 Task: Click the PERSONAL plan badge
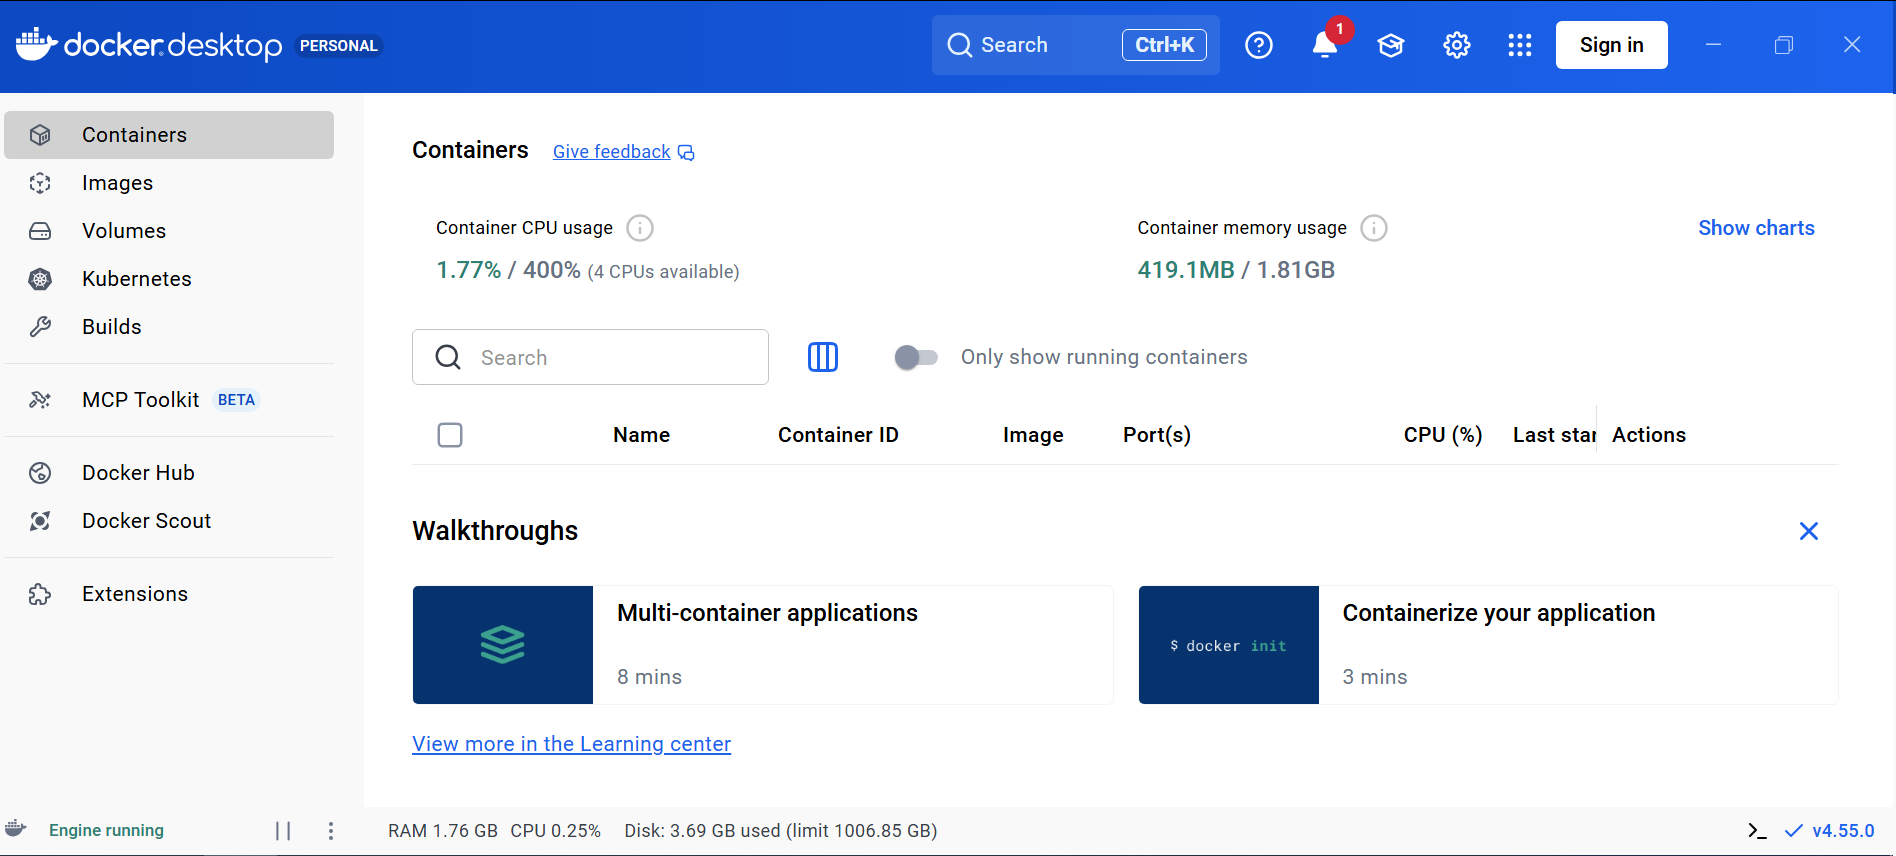(339, 46)
